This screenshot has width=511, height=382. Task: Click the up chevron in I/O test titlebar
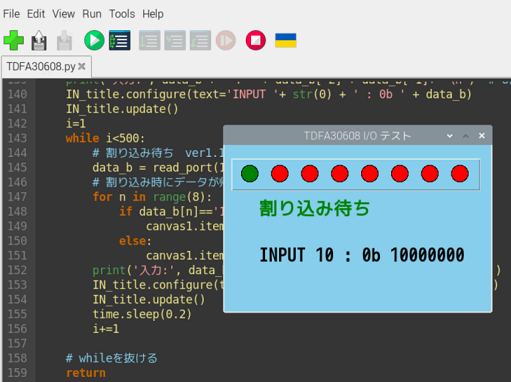[x=466, y=136]
